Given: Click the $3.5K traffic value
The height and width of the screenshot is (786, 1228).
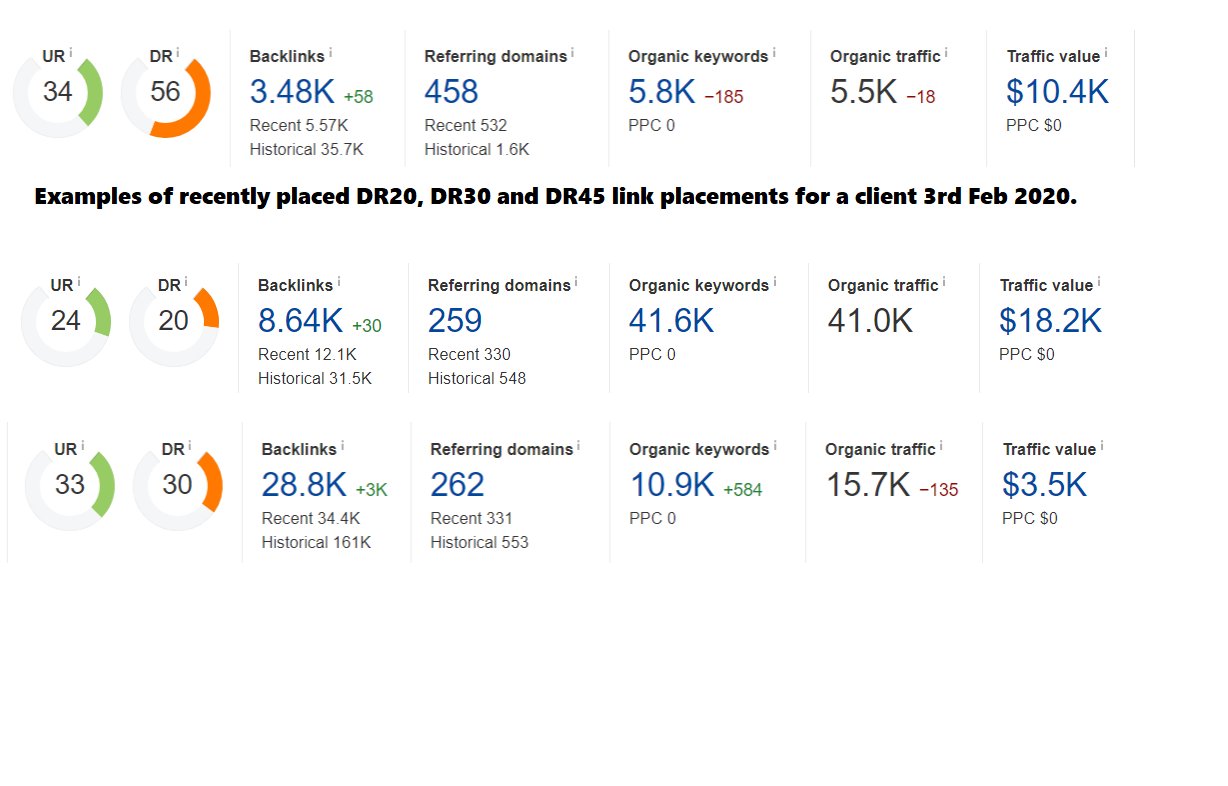Looking at the screenshot, I should click(x=1045, y=485).
